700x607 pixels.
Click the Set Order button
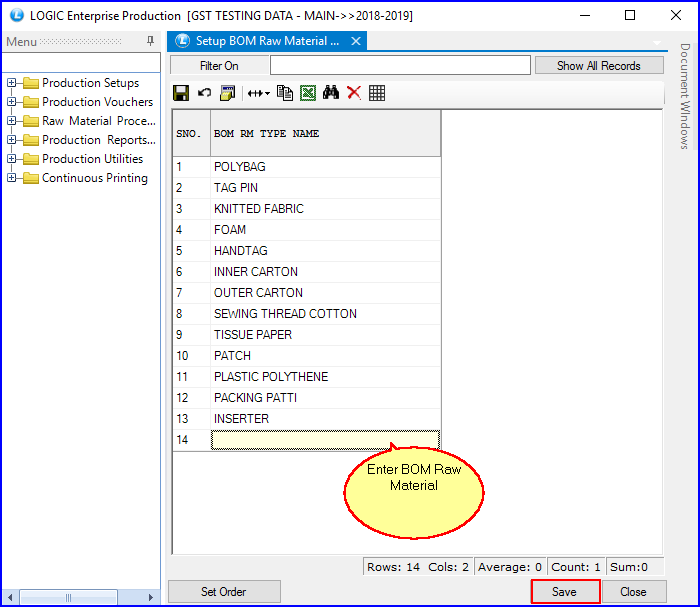coord(224,591)
